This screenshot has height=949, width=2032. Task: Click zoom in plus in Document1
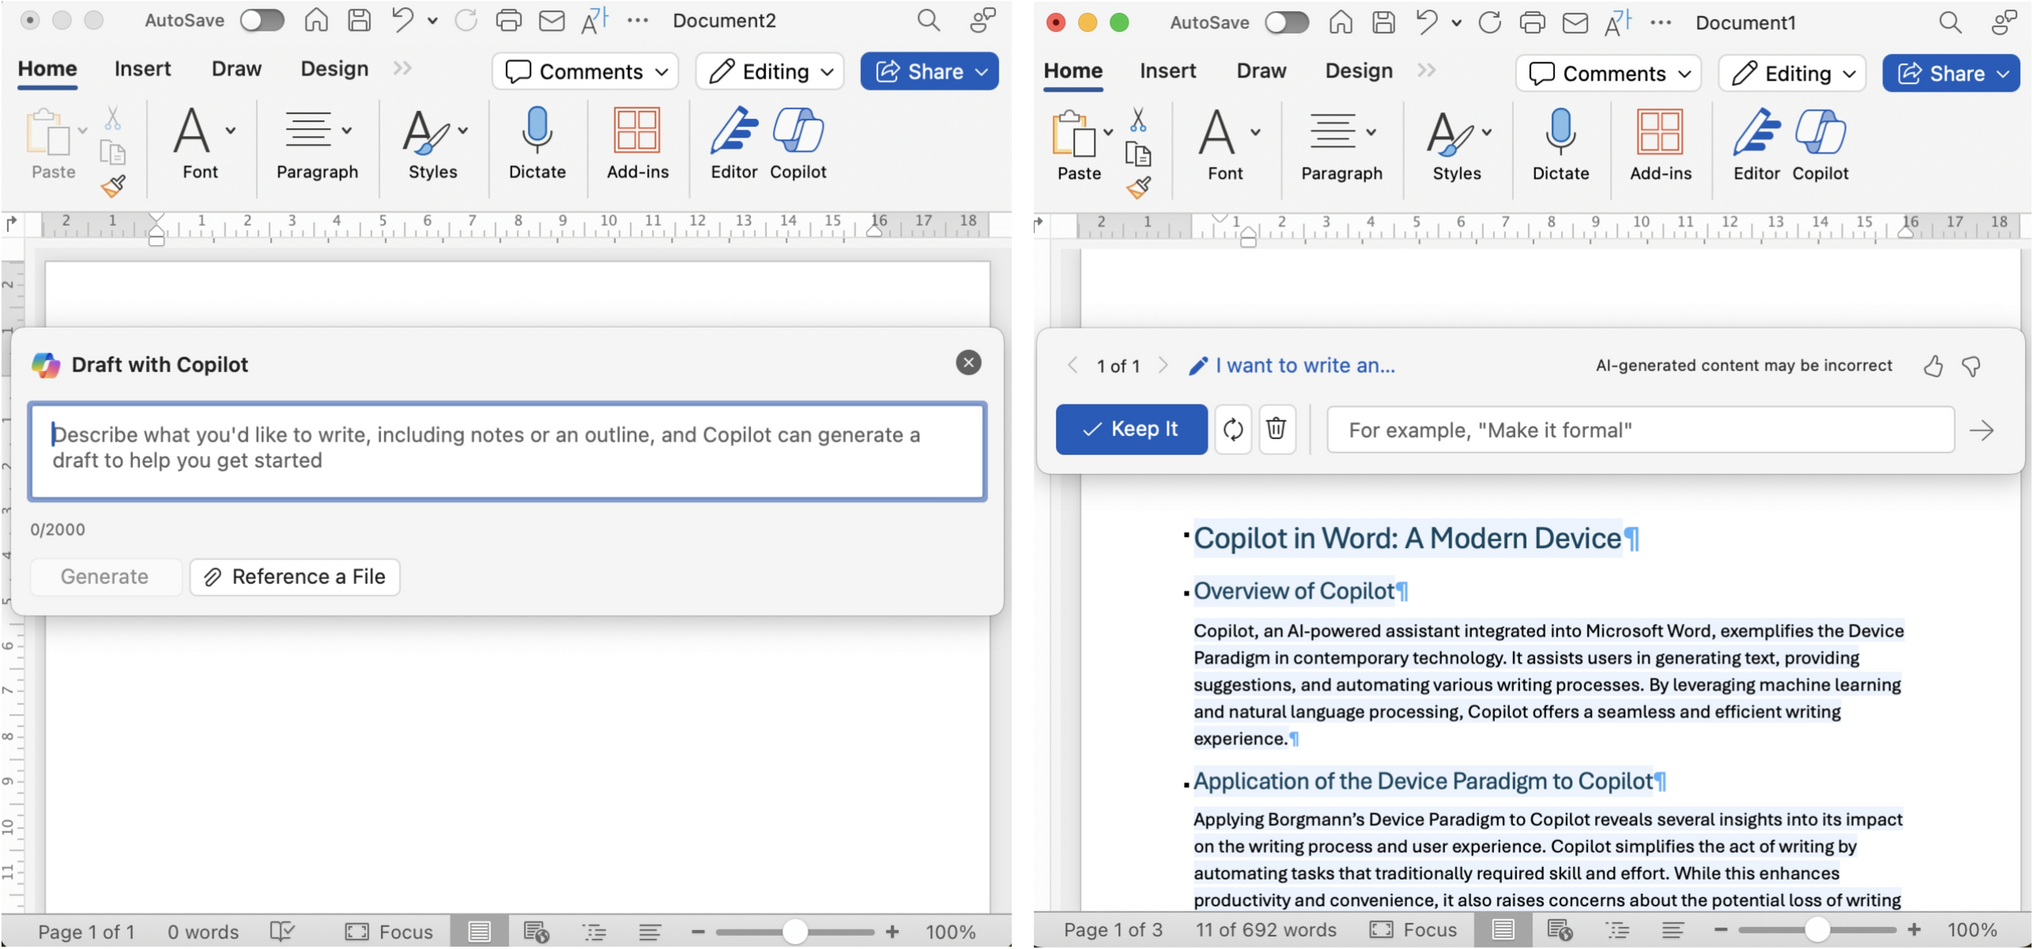1914,930
